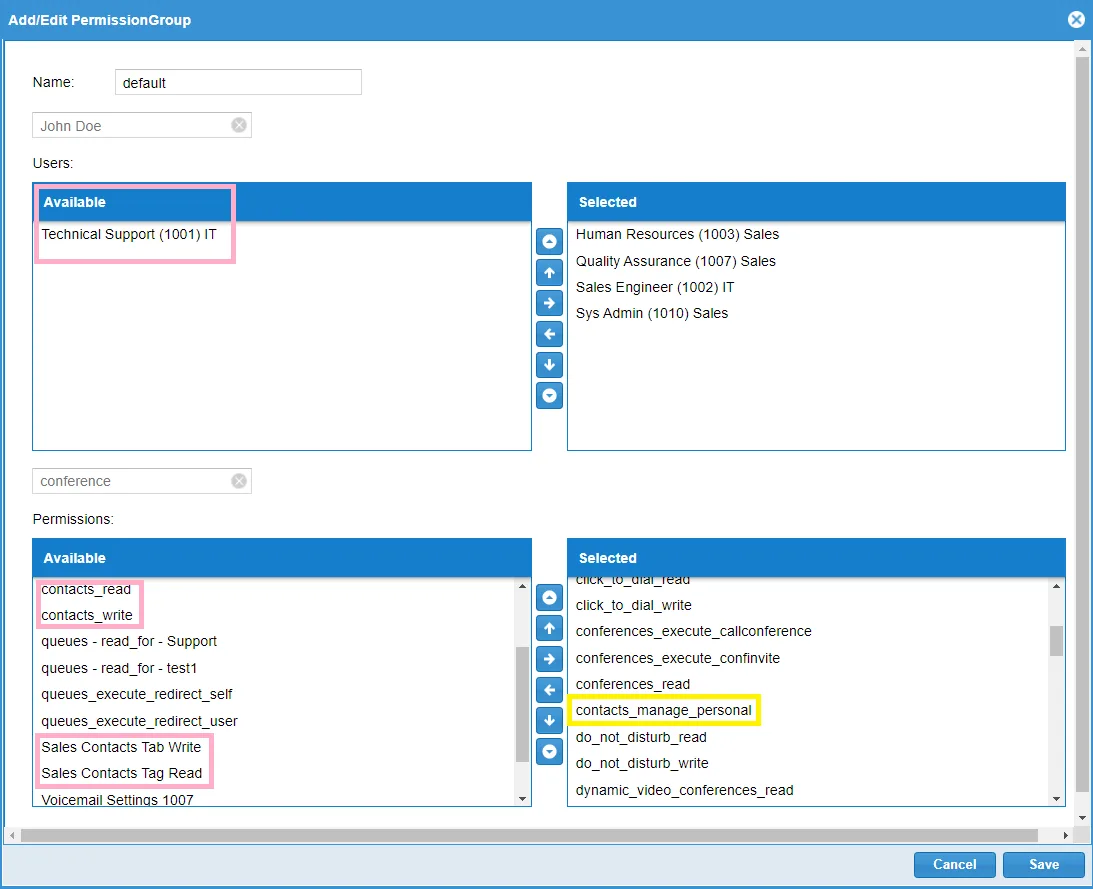Edit the Name field containing default
Screen dimensions: 1093x889
tap(238, 82)
